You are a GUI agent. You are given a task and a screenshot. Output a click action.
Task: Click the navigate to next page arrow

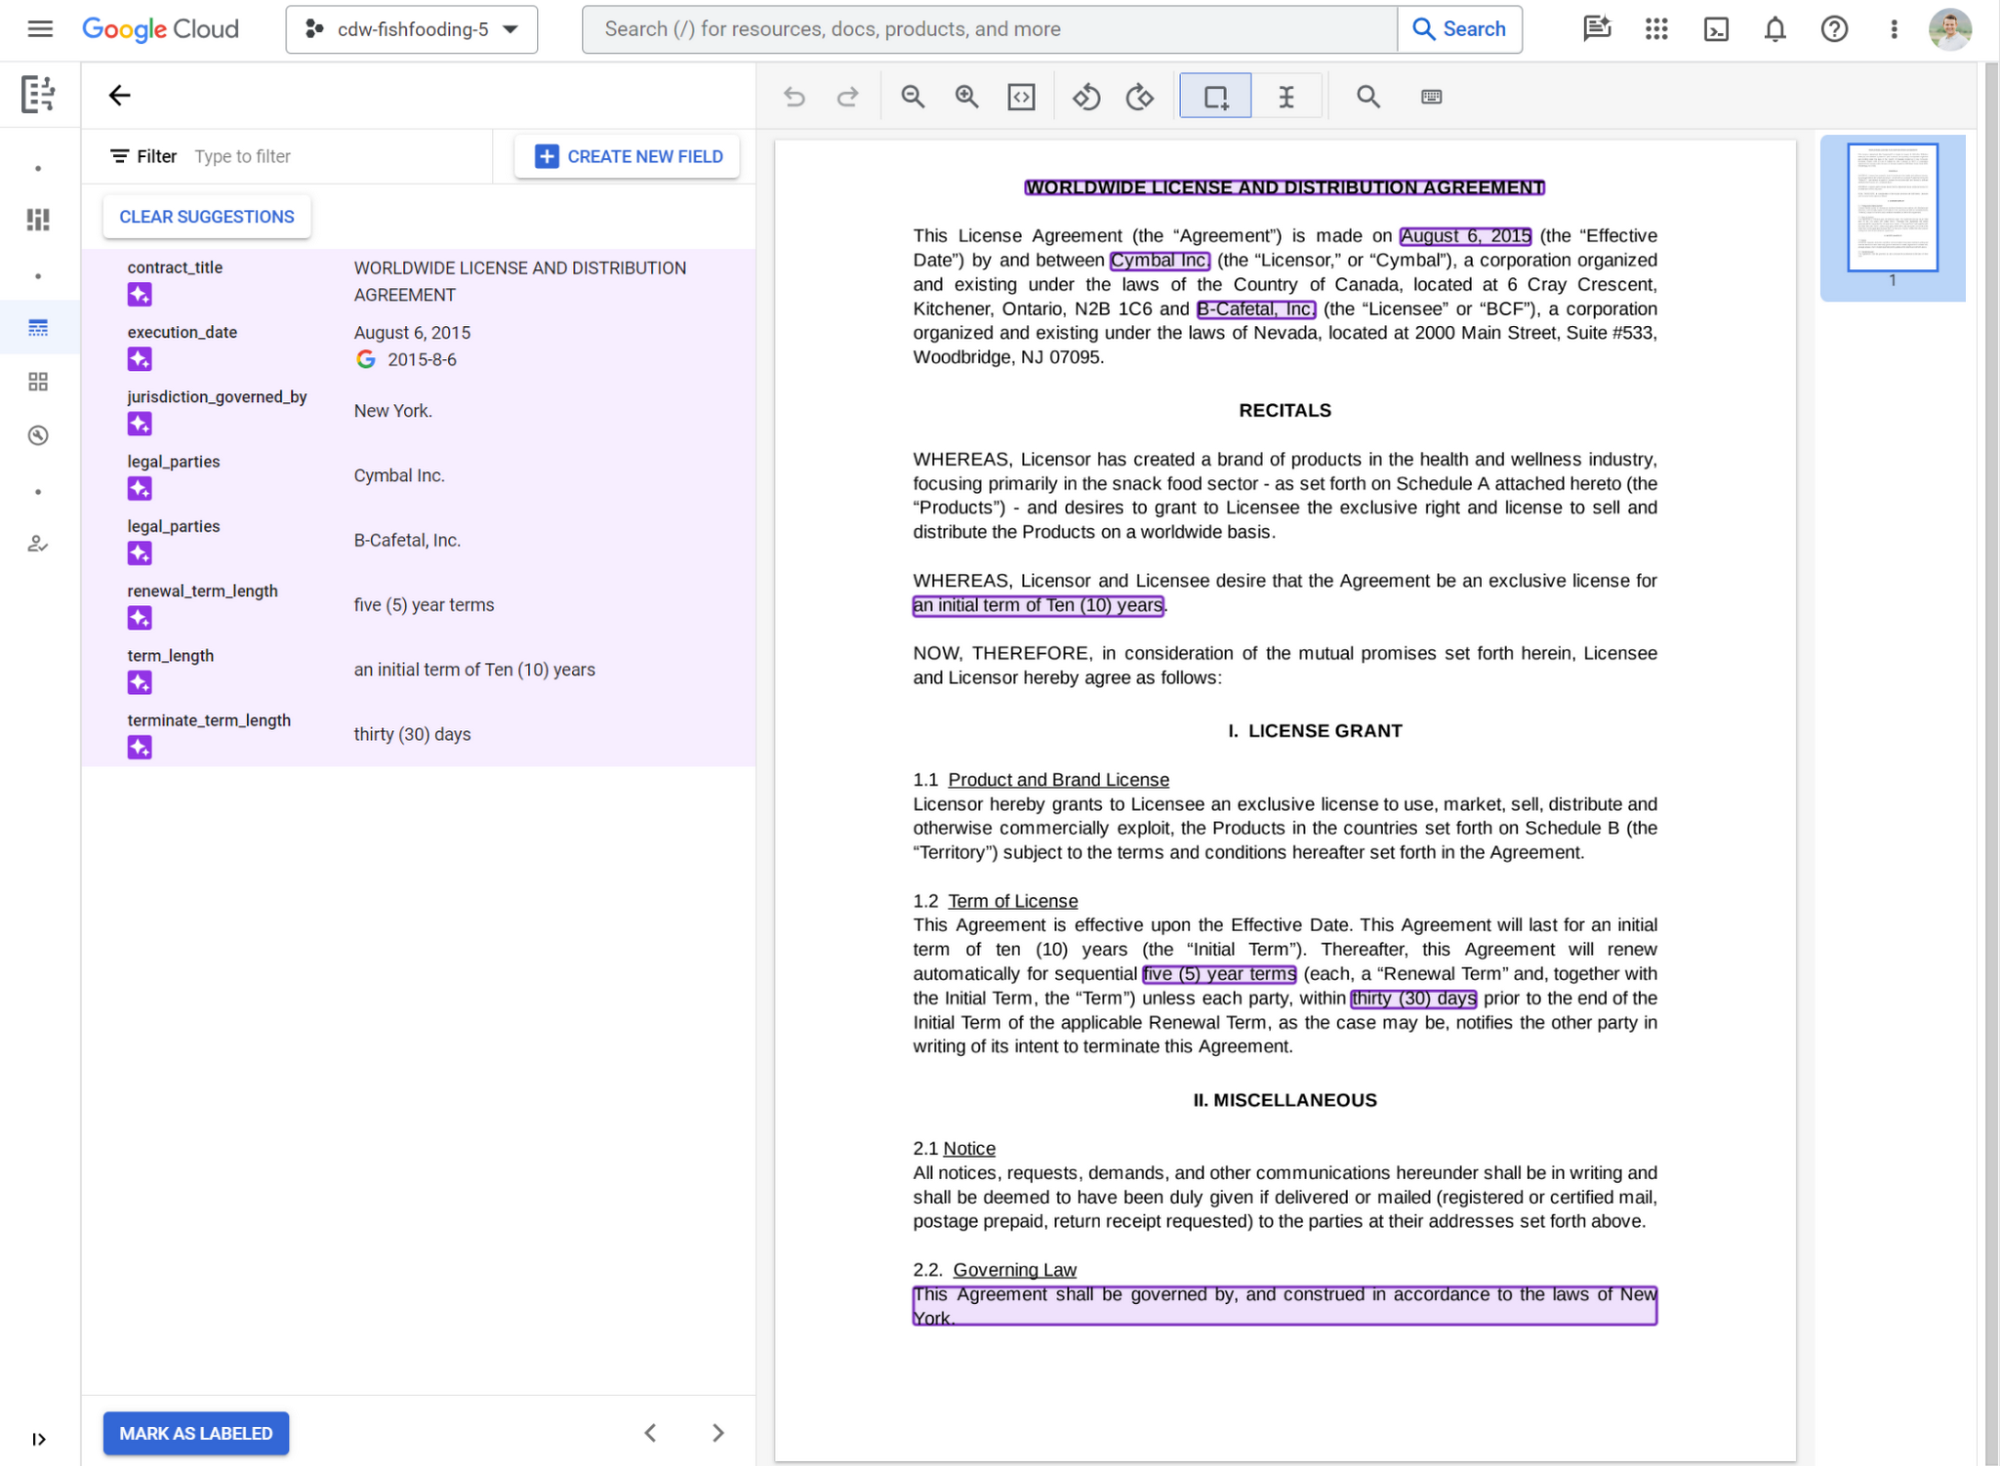tap(717, 1433)
